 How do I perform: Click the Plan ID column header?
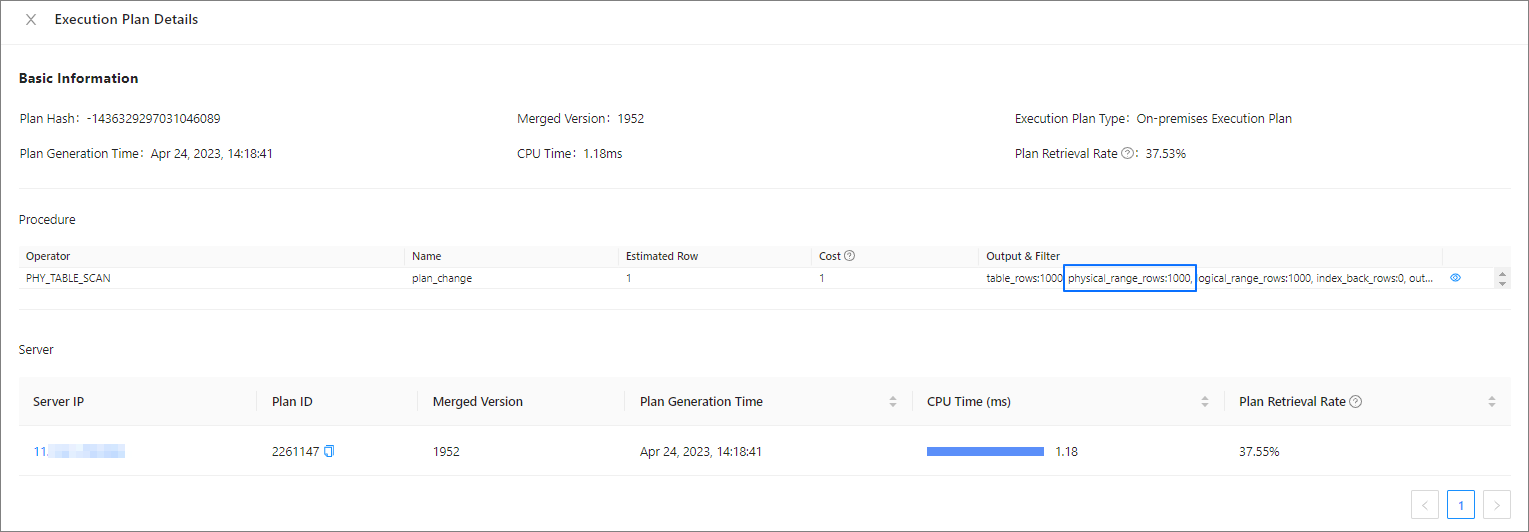pos(292,402)
